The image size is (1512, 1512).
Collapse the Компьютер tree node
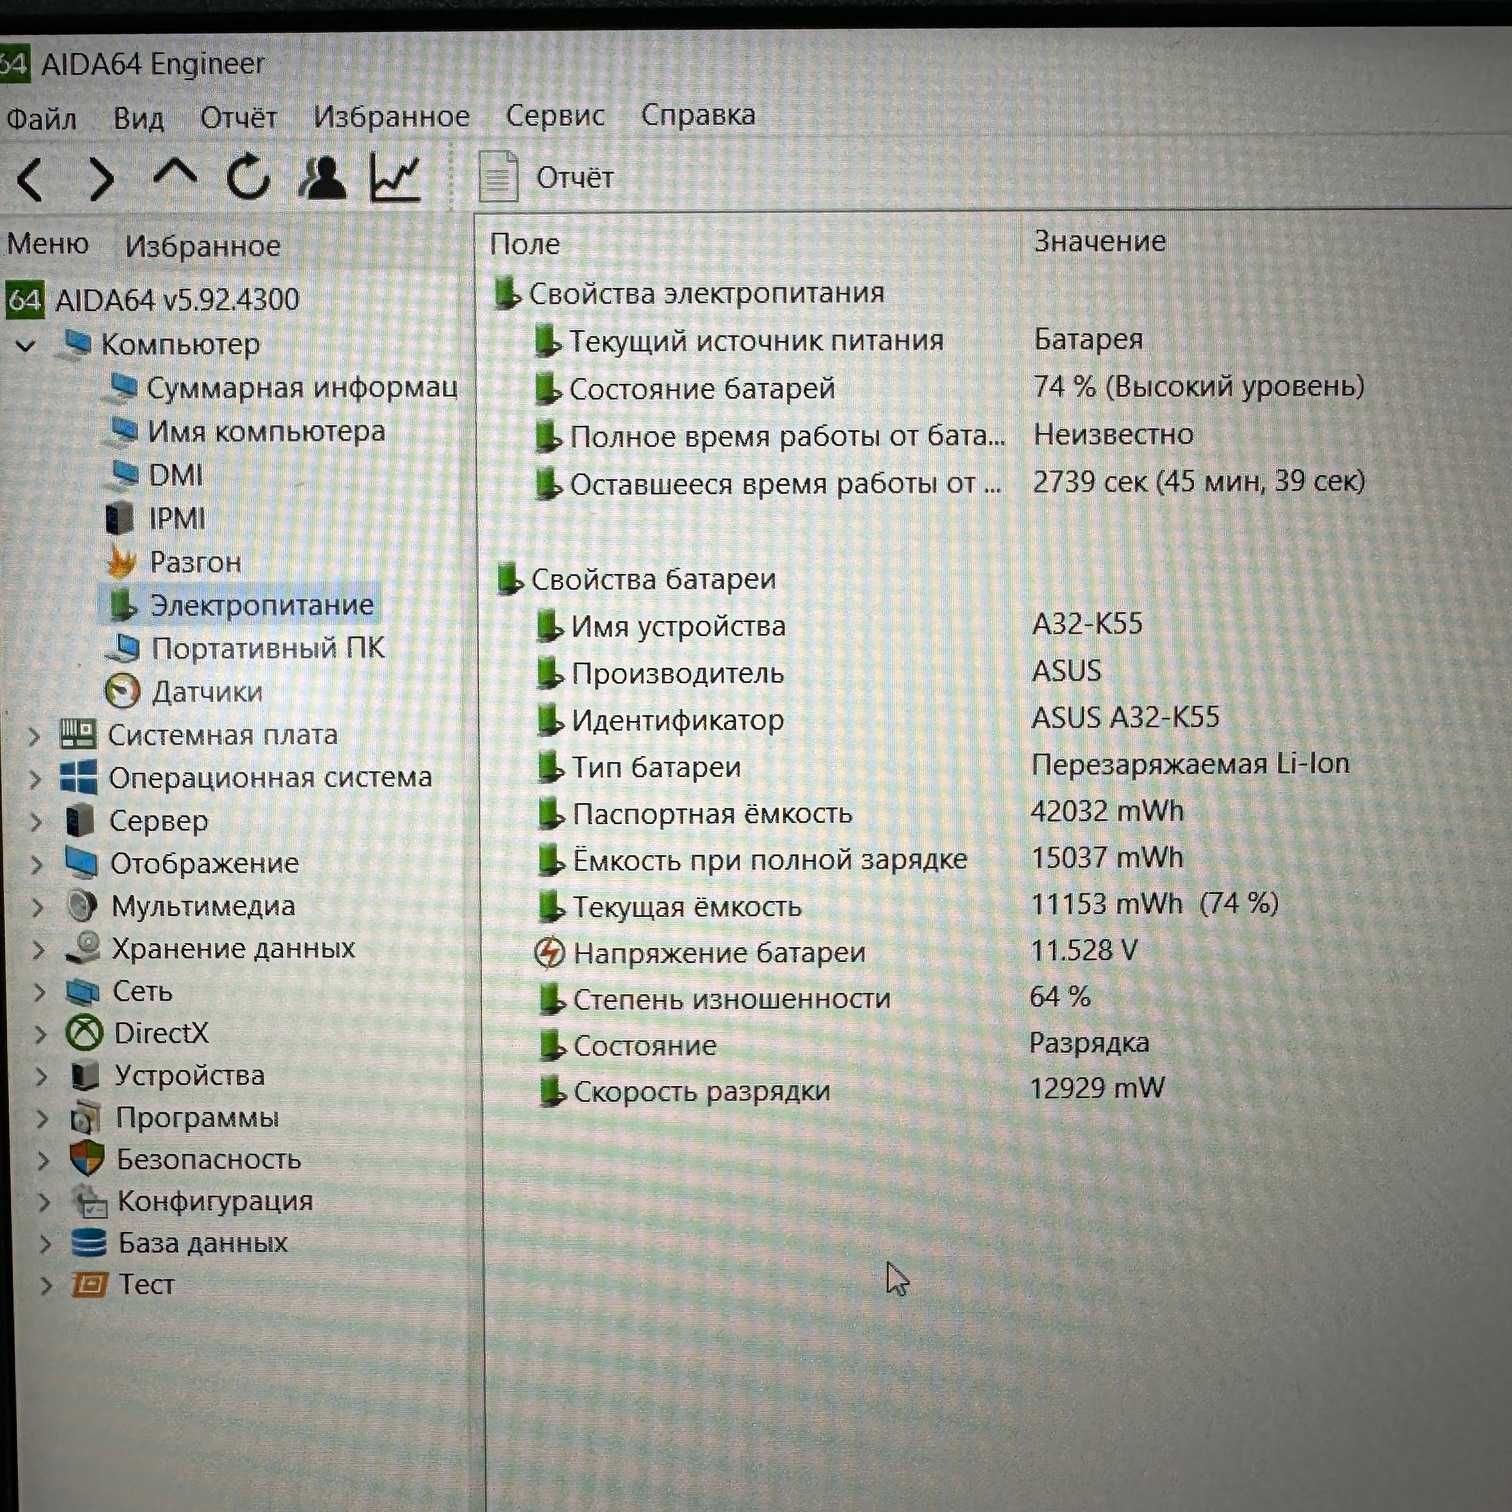tap(26, 346)
